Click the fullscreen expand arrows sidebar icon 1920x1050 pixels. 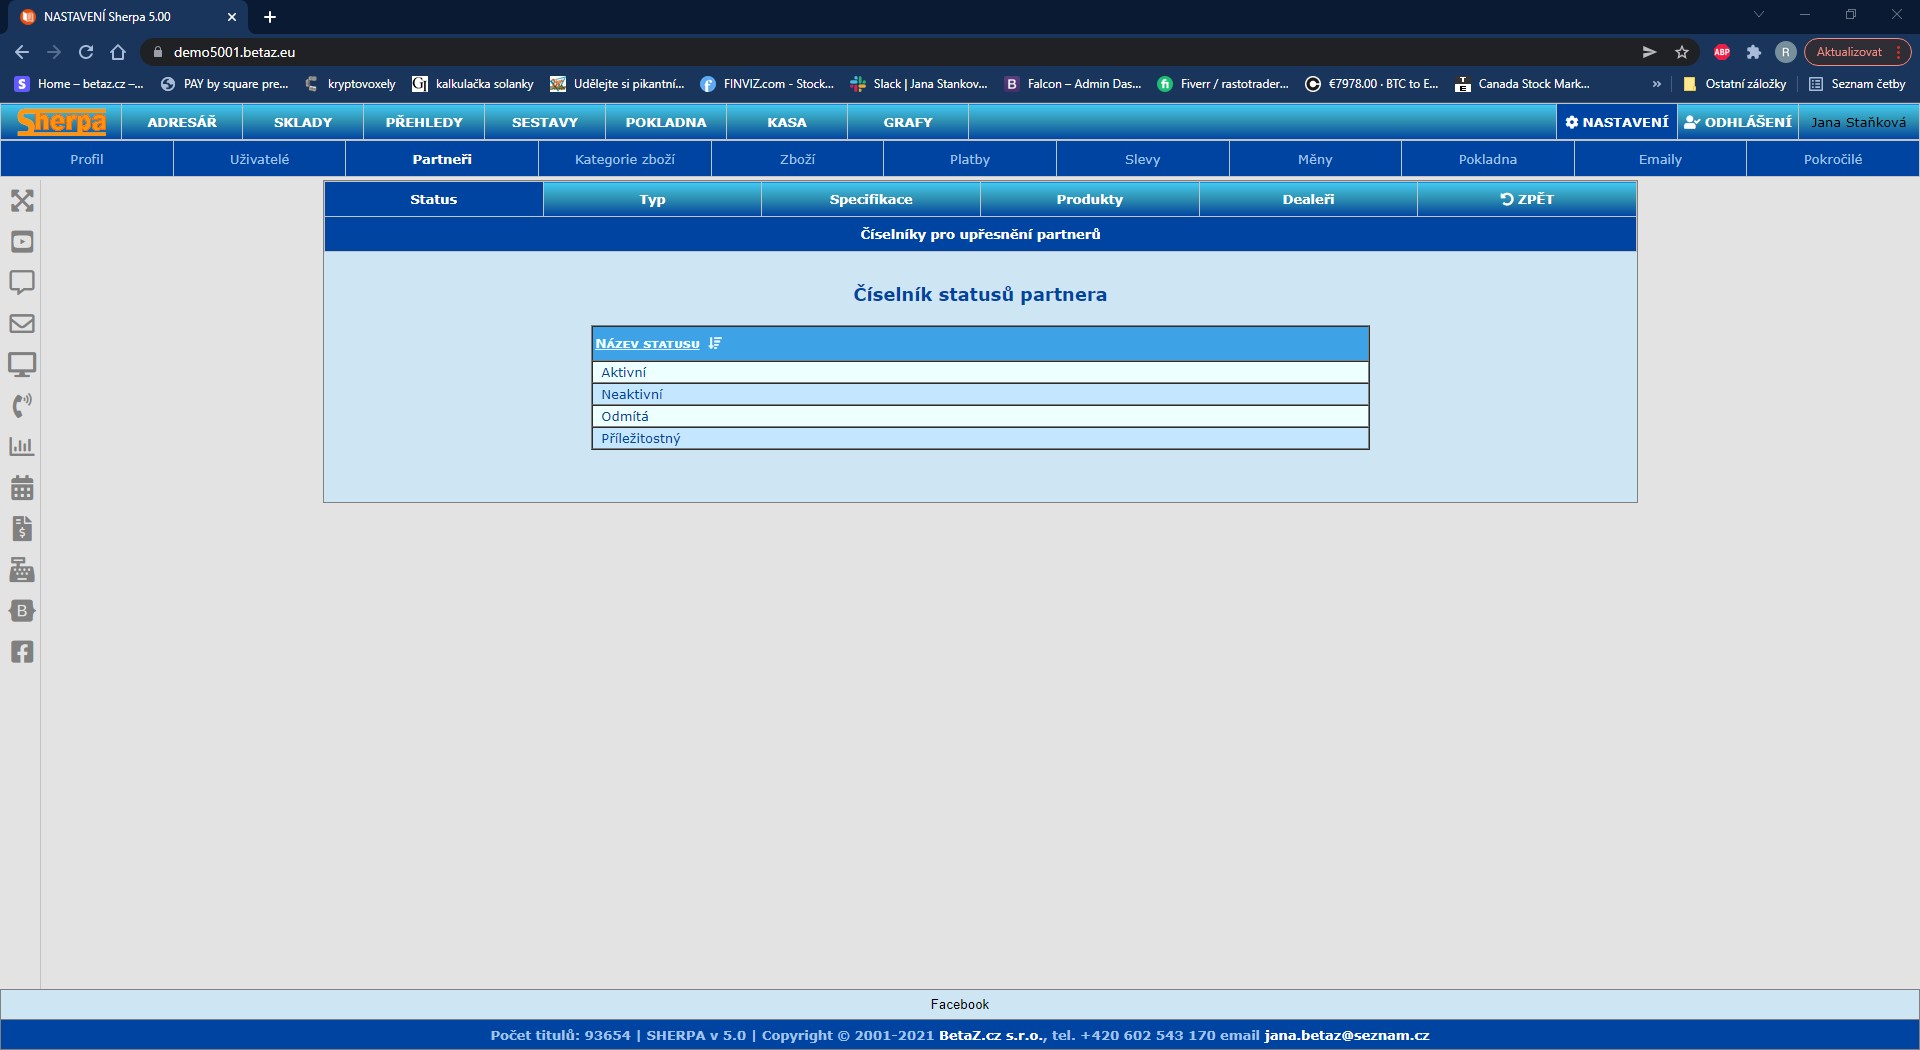pyautogui.click(x=22, y=201)
